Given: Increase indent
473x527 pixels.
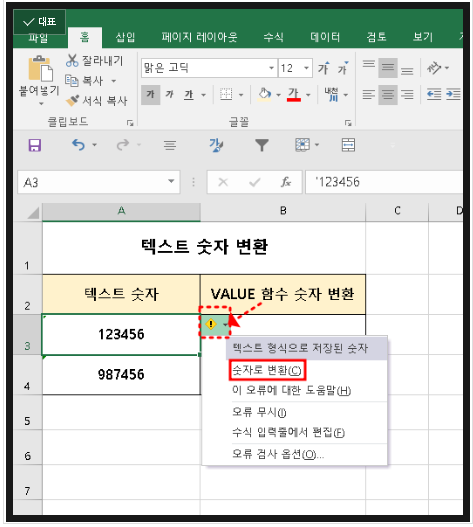Looking at the screenshot, I should [453, 94].
